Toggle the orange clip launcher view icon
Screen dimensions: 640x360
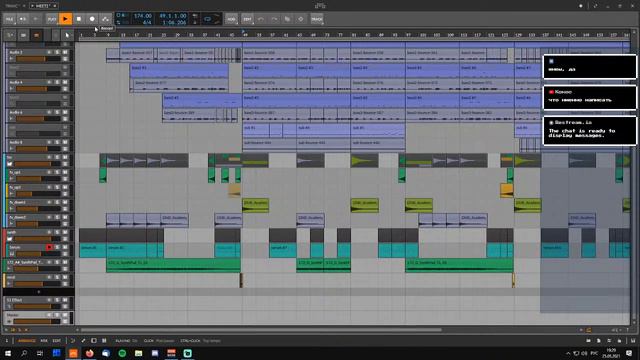coord(37,36)
